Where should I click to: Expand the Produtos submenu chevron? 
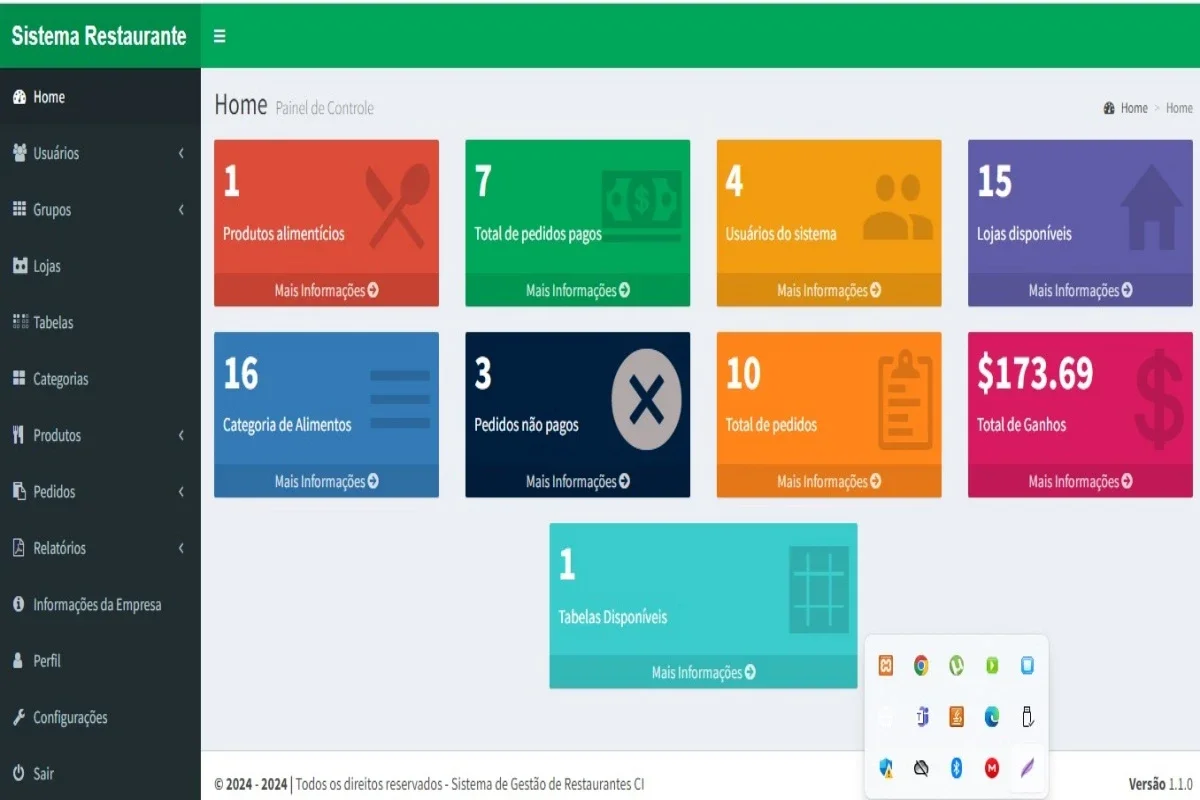pyautogui.click(x=181, y=435)
